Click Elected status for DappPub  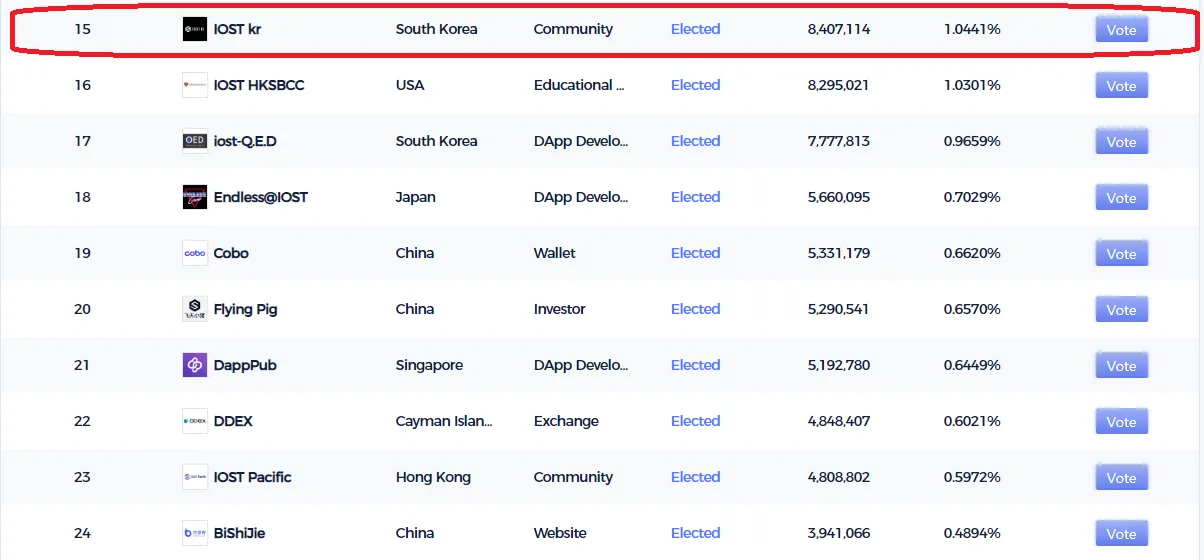[x=695, y=365]
